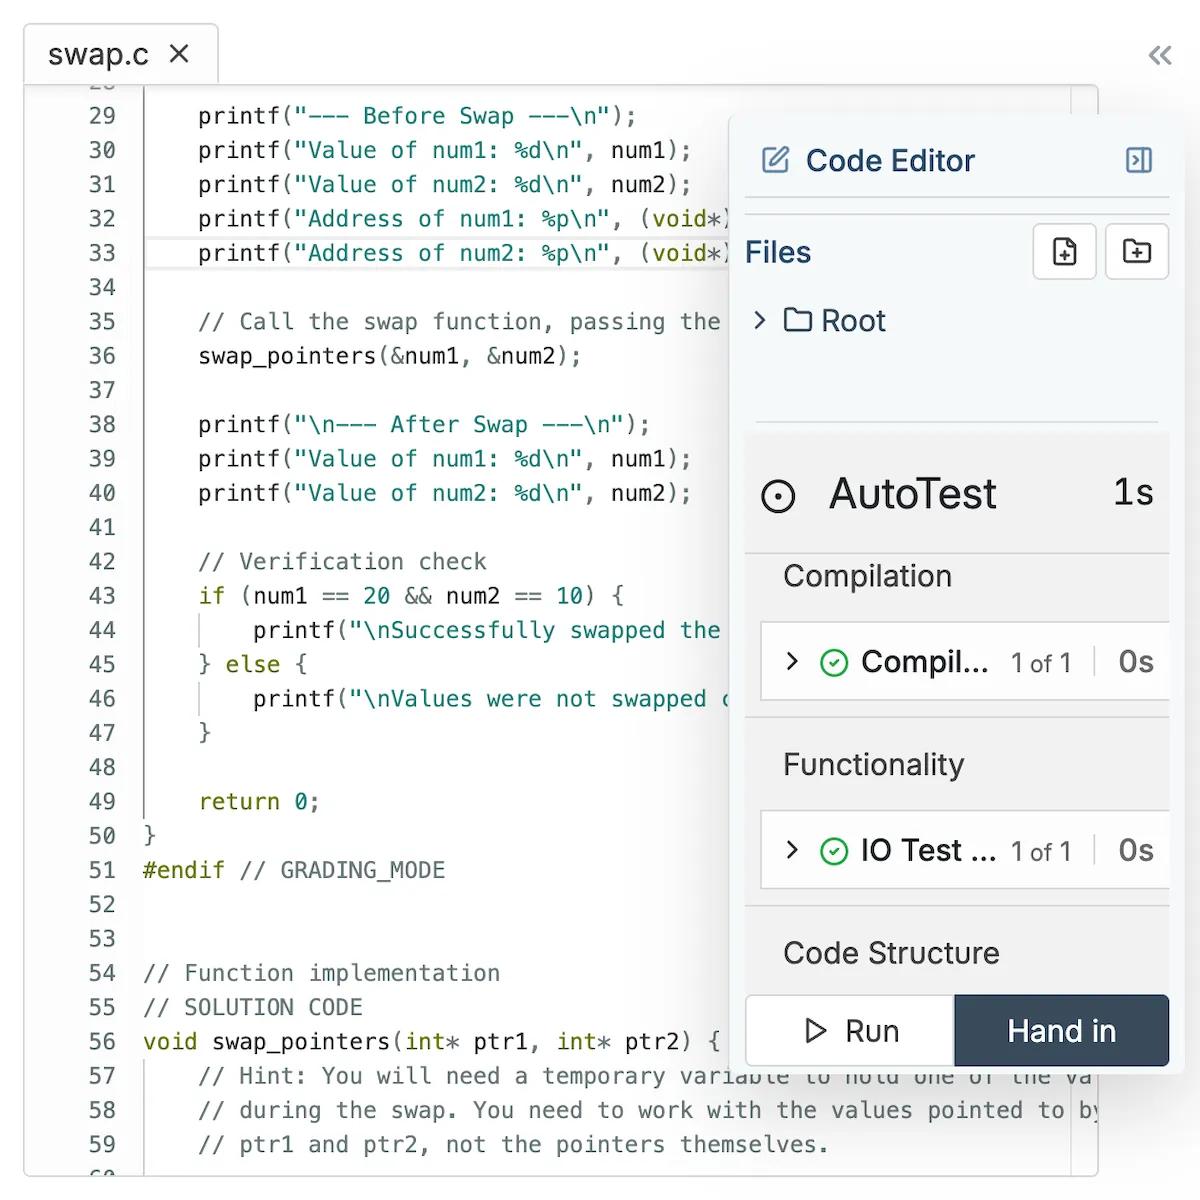This screenshot has height=1200, width=1200.
Task: Collapse the Code Editor side panel
Action: [x=1138, y=160]
